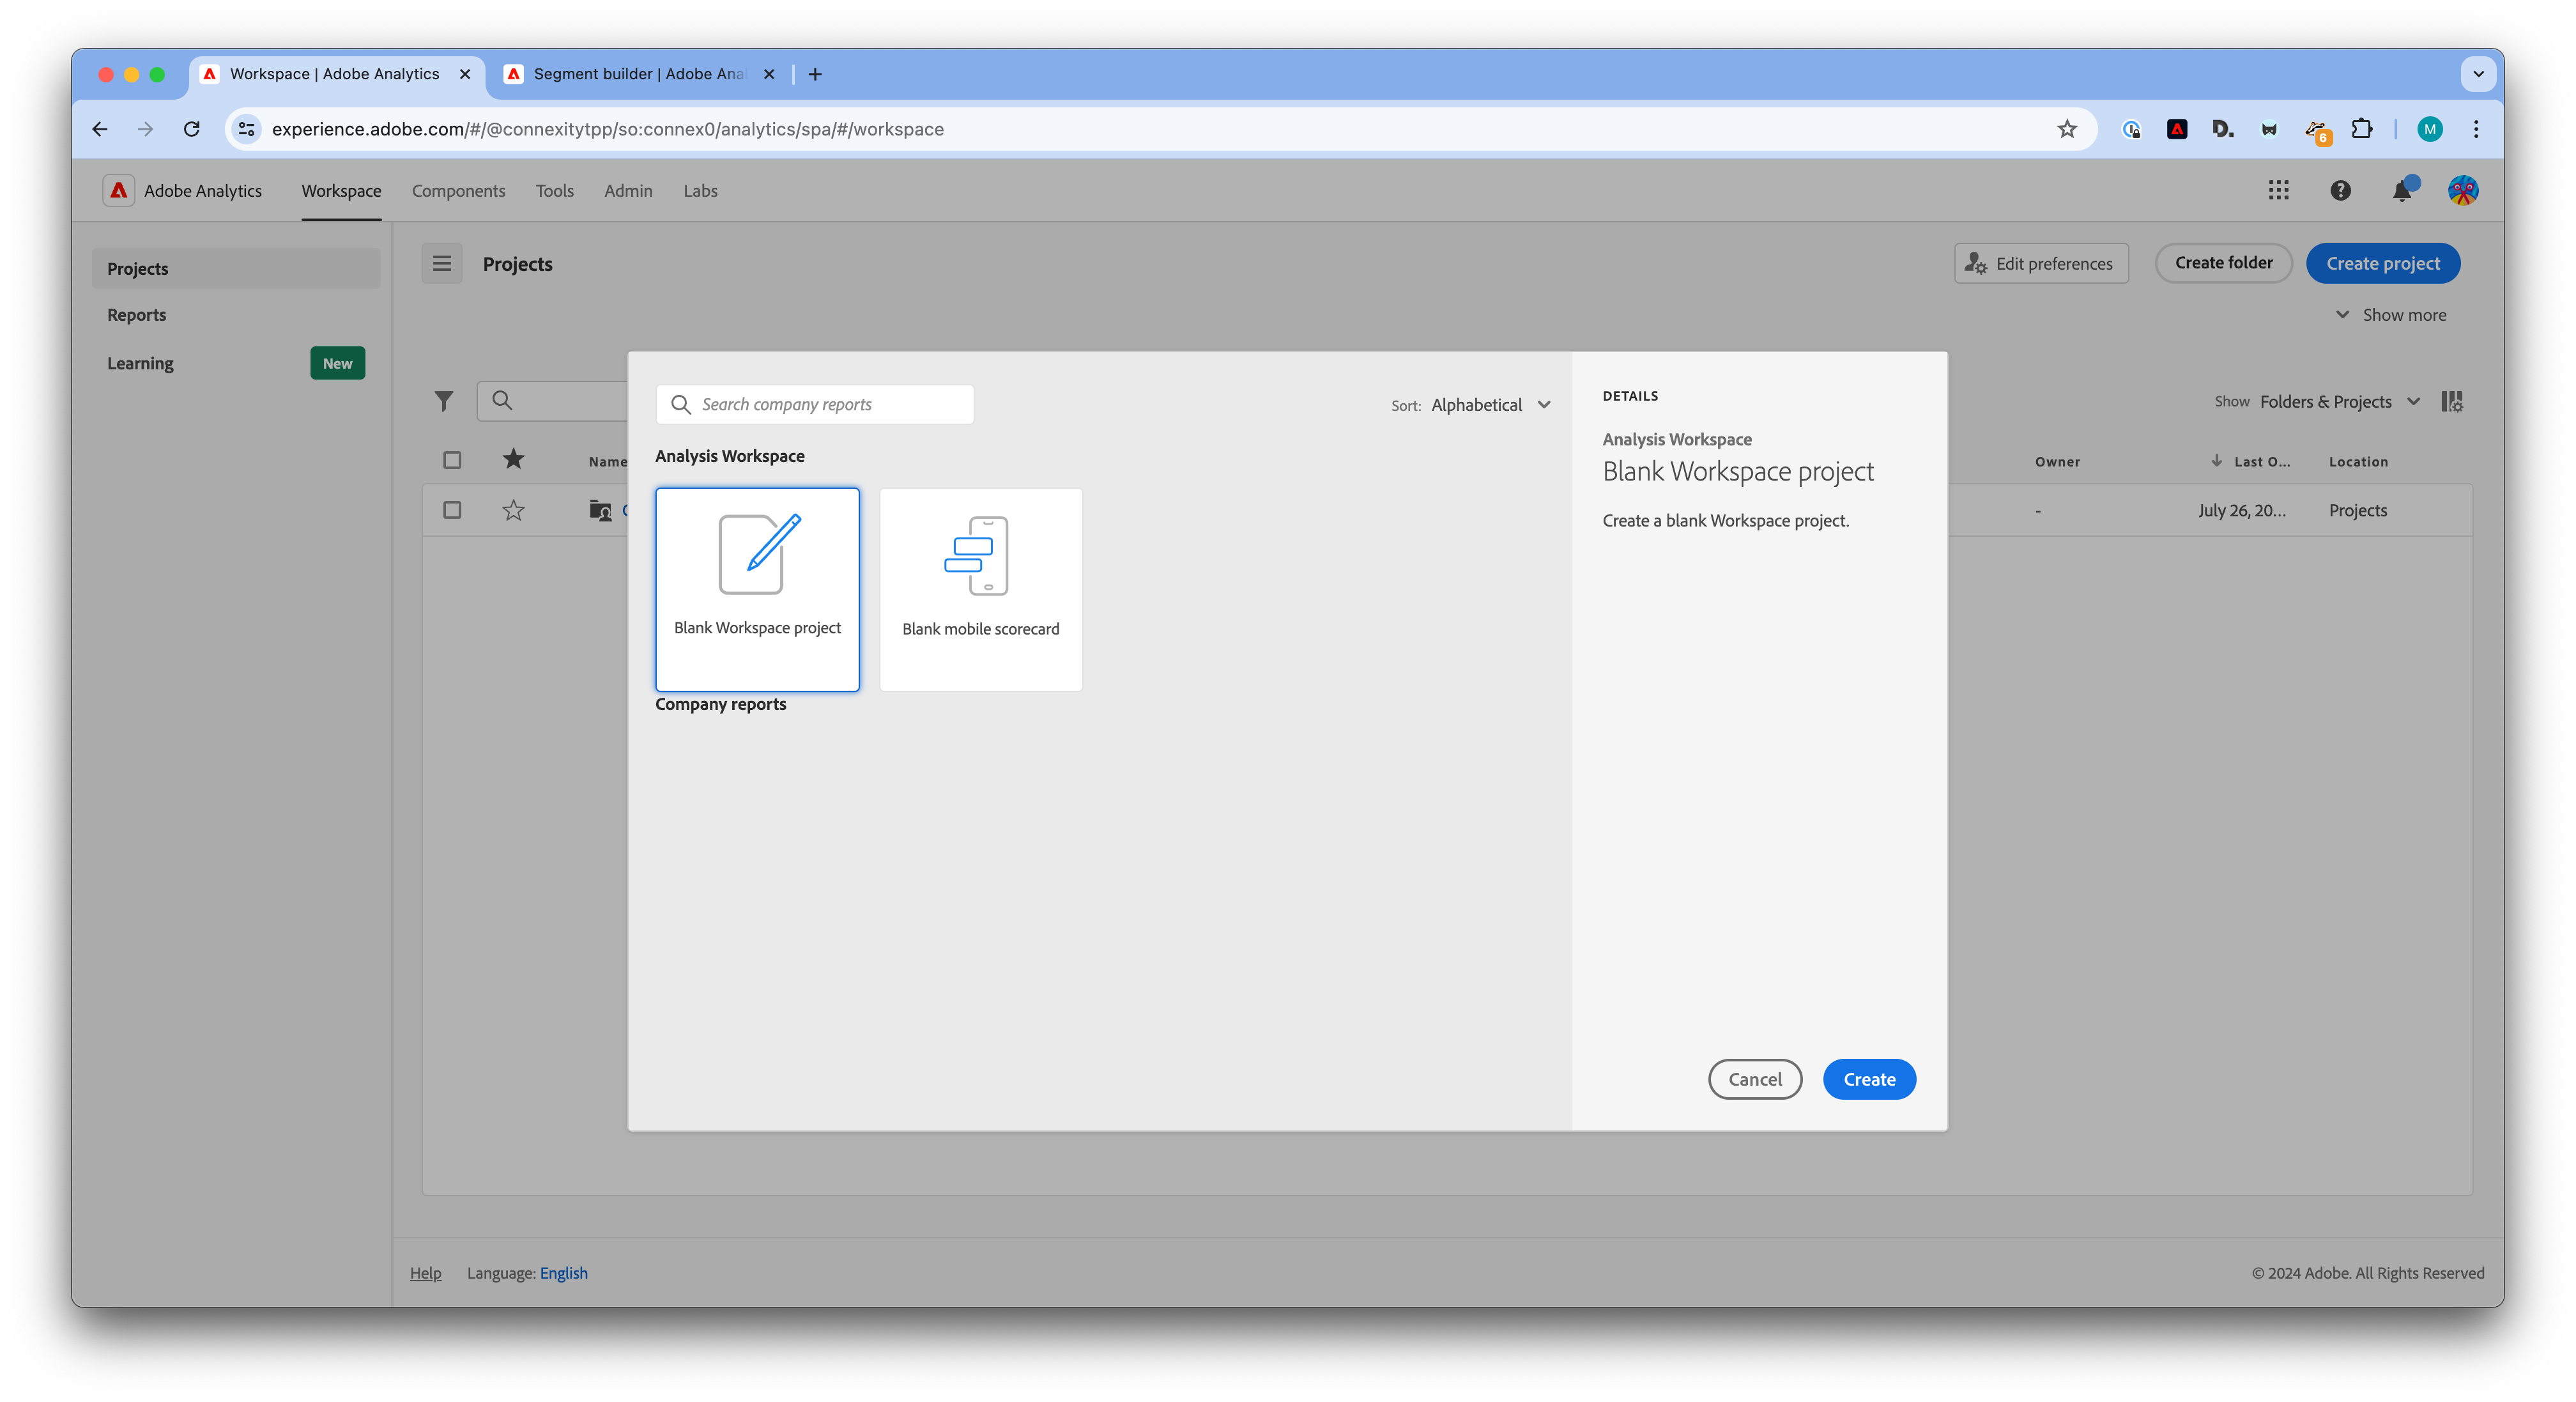Open a new browser tab
This screenshot has width=2576, height=1402.
pos(815,74)
